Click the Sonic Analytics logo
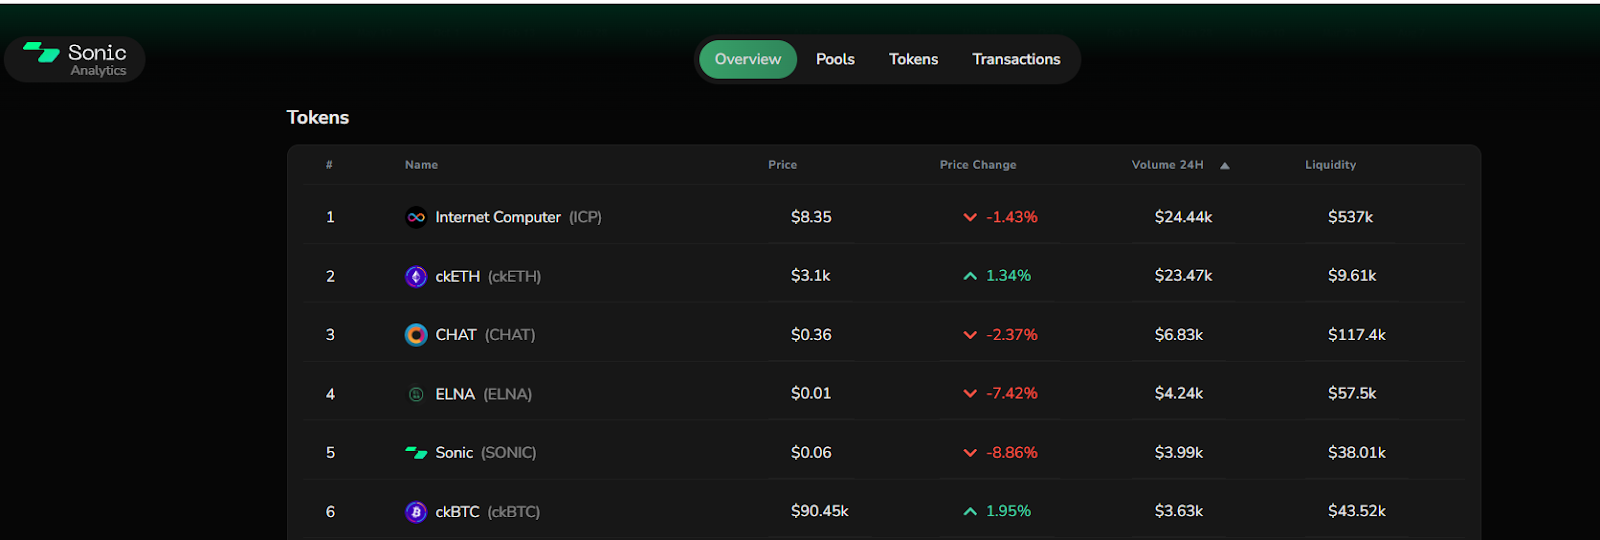 pos(75,59)
